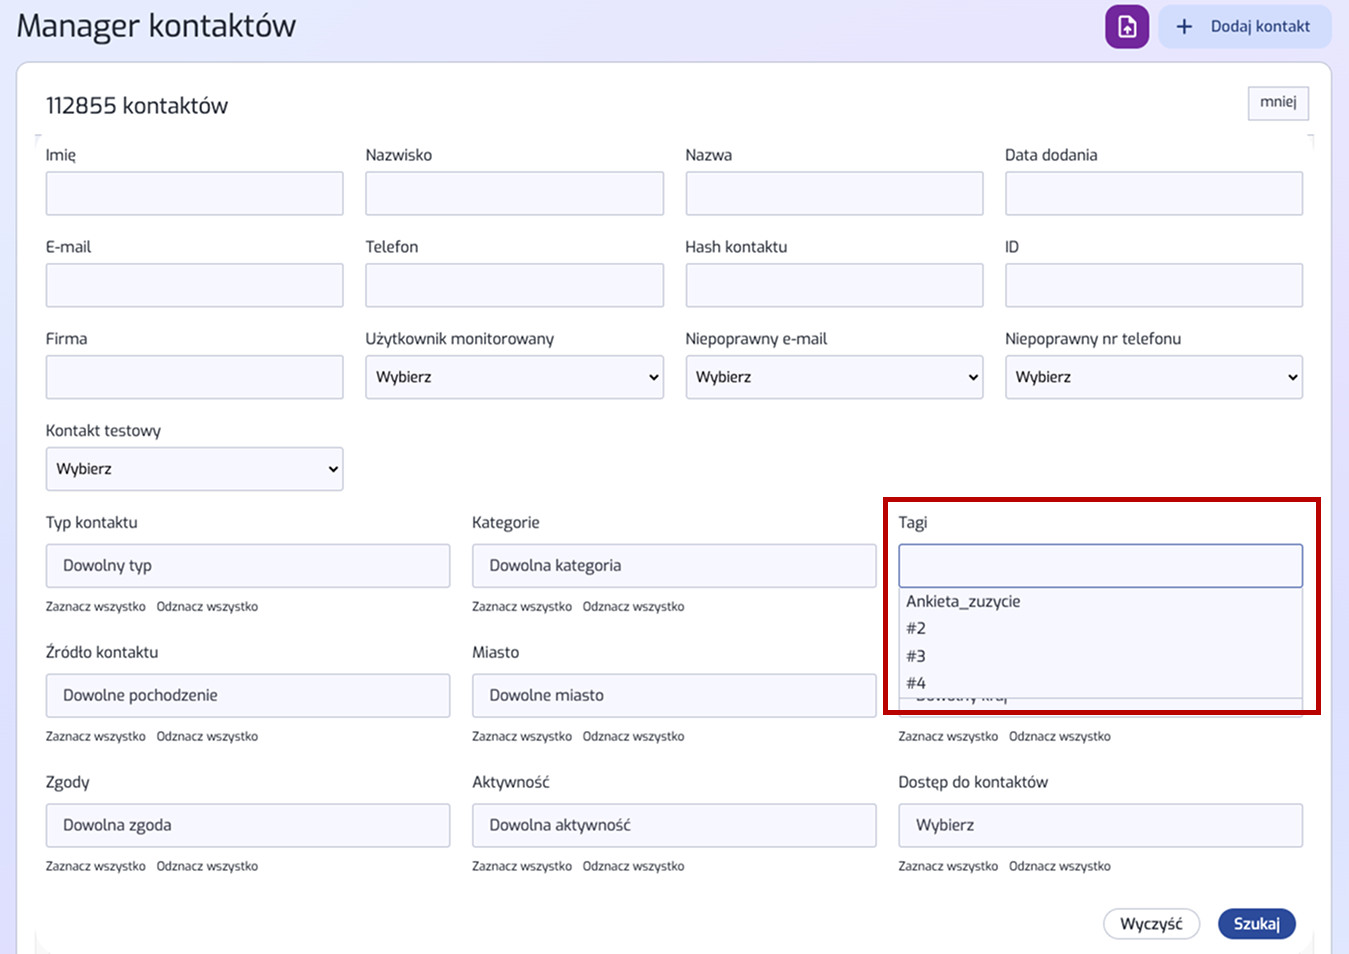Image resolution: width=1349 pixels, height=954 pixels.
Task: Click the Dodaj kontakt button
Action: (x=1245, y=27)
